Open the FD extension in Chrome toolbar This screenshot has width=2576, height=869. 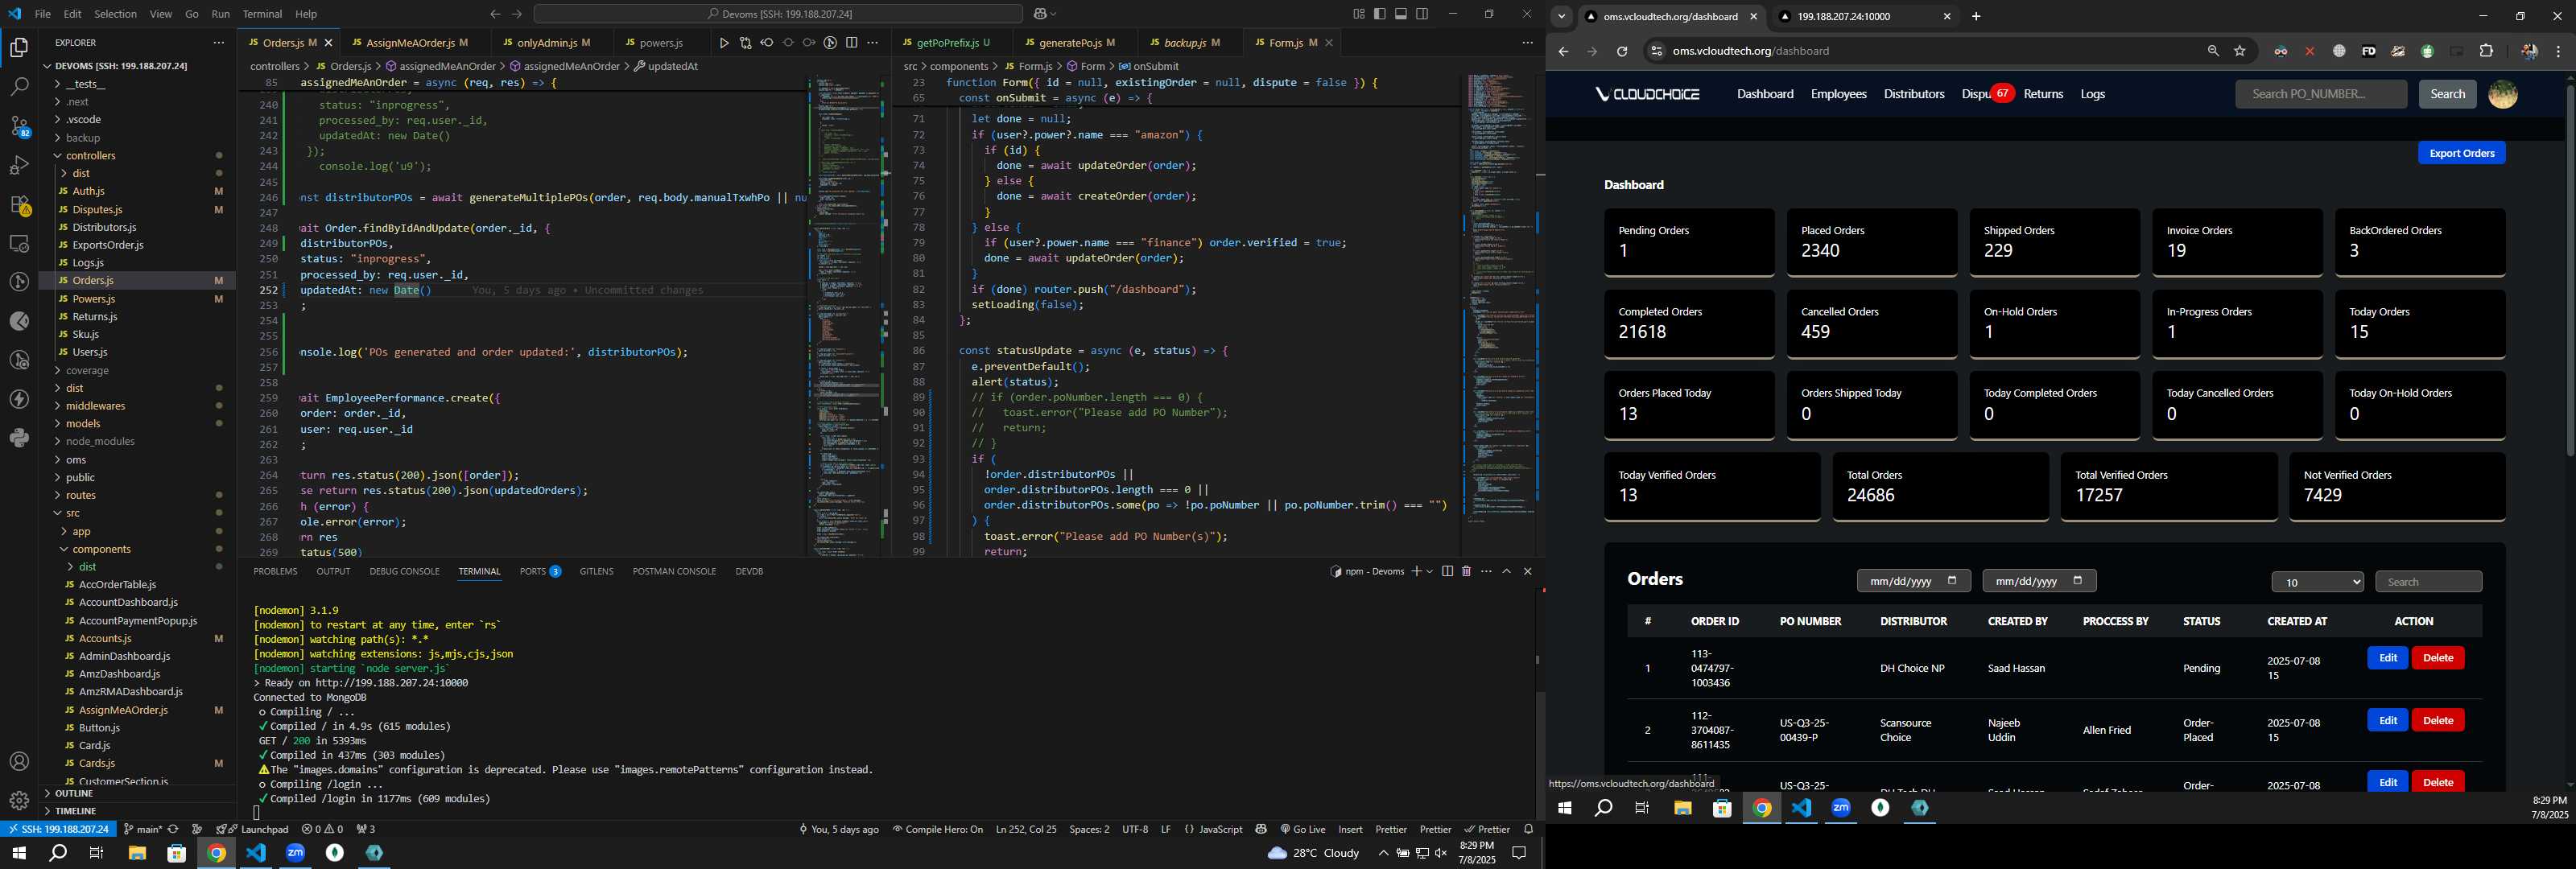coord(2368,51)
